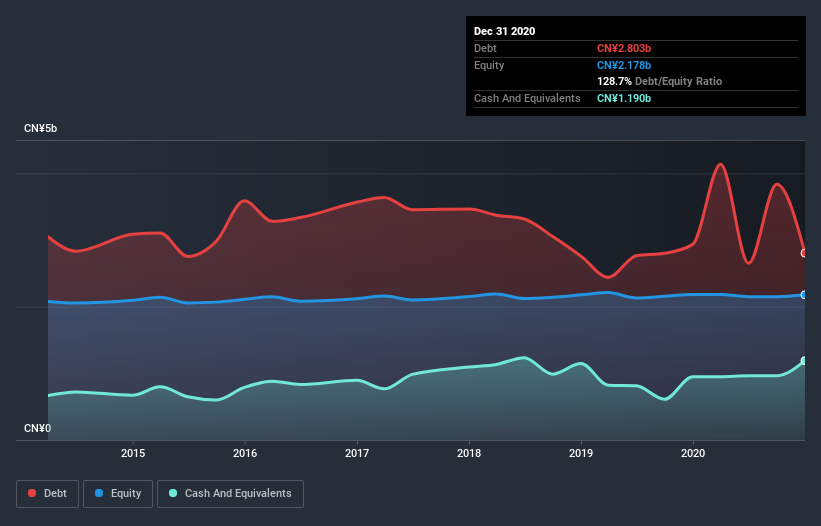The image size is (821, 526).
Task: Click the Debt label in the tooltip
Action: point(485,48)
